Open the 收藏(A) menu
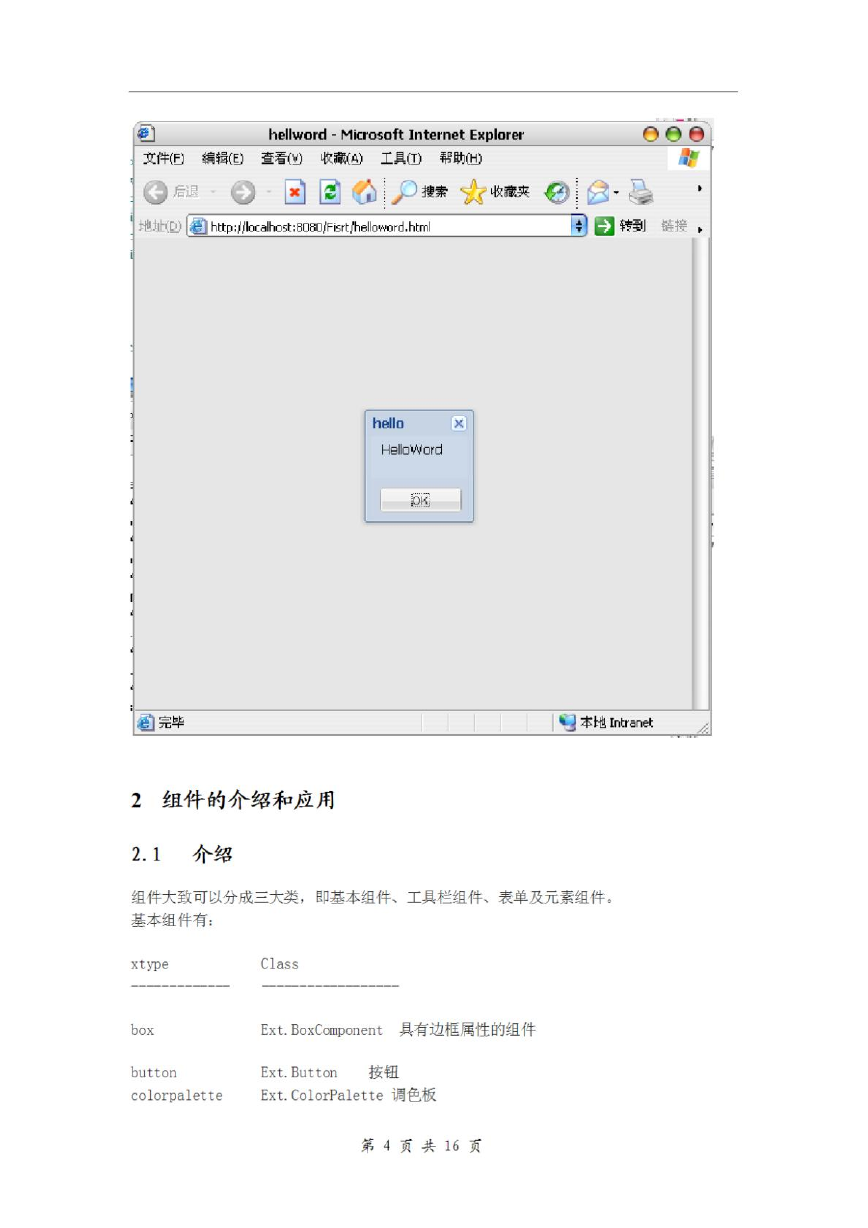Screen dimensions: 868x1228 342,158
